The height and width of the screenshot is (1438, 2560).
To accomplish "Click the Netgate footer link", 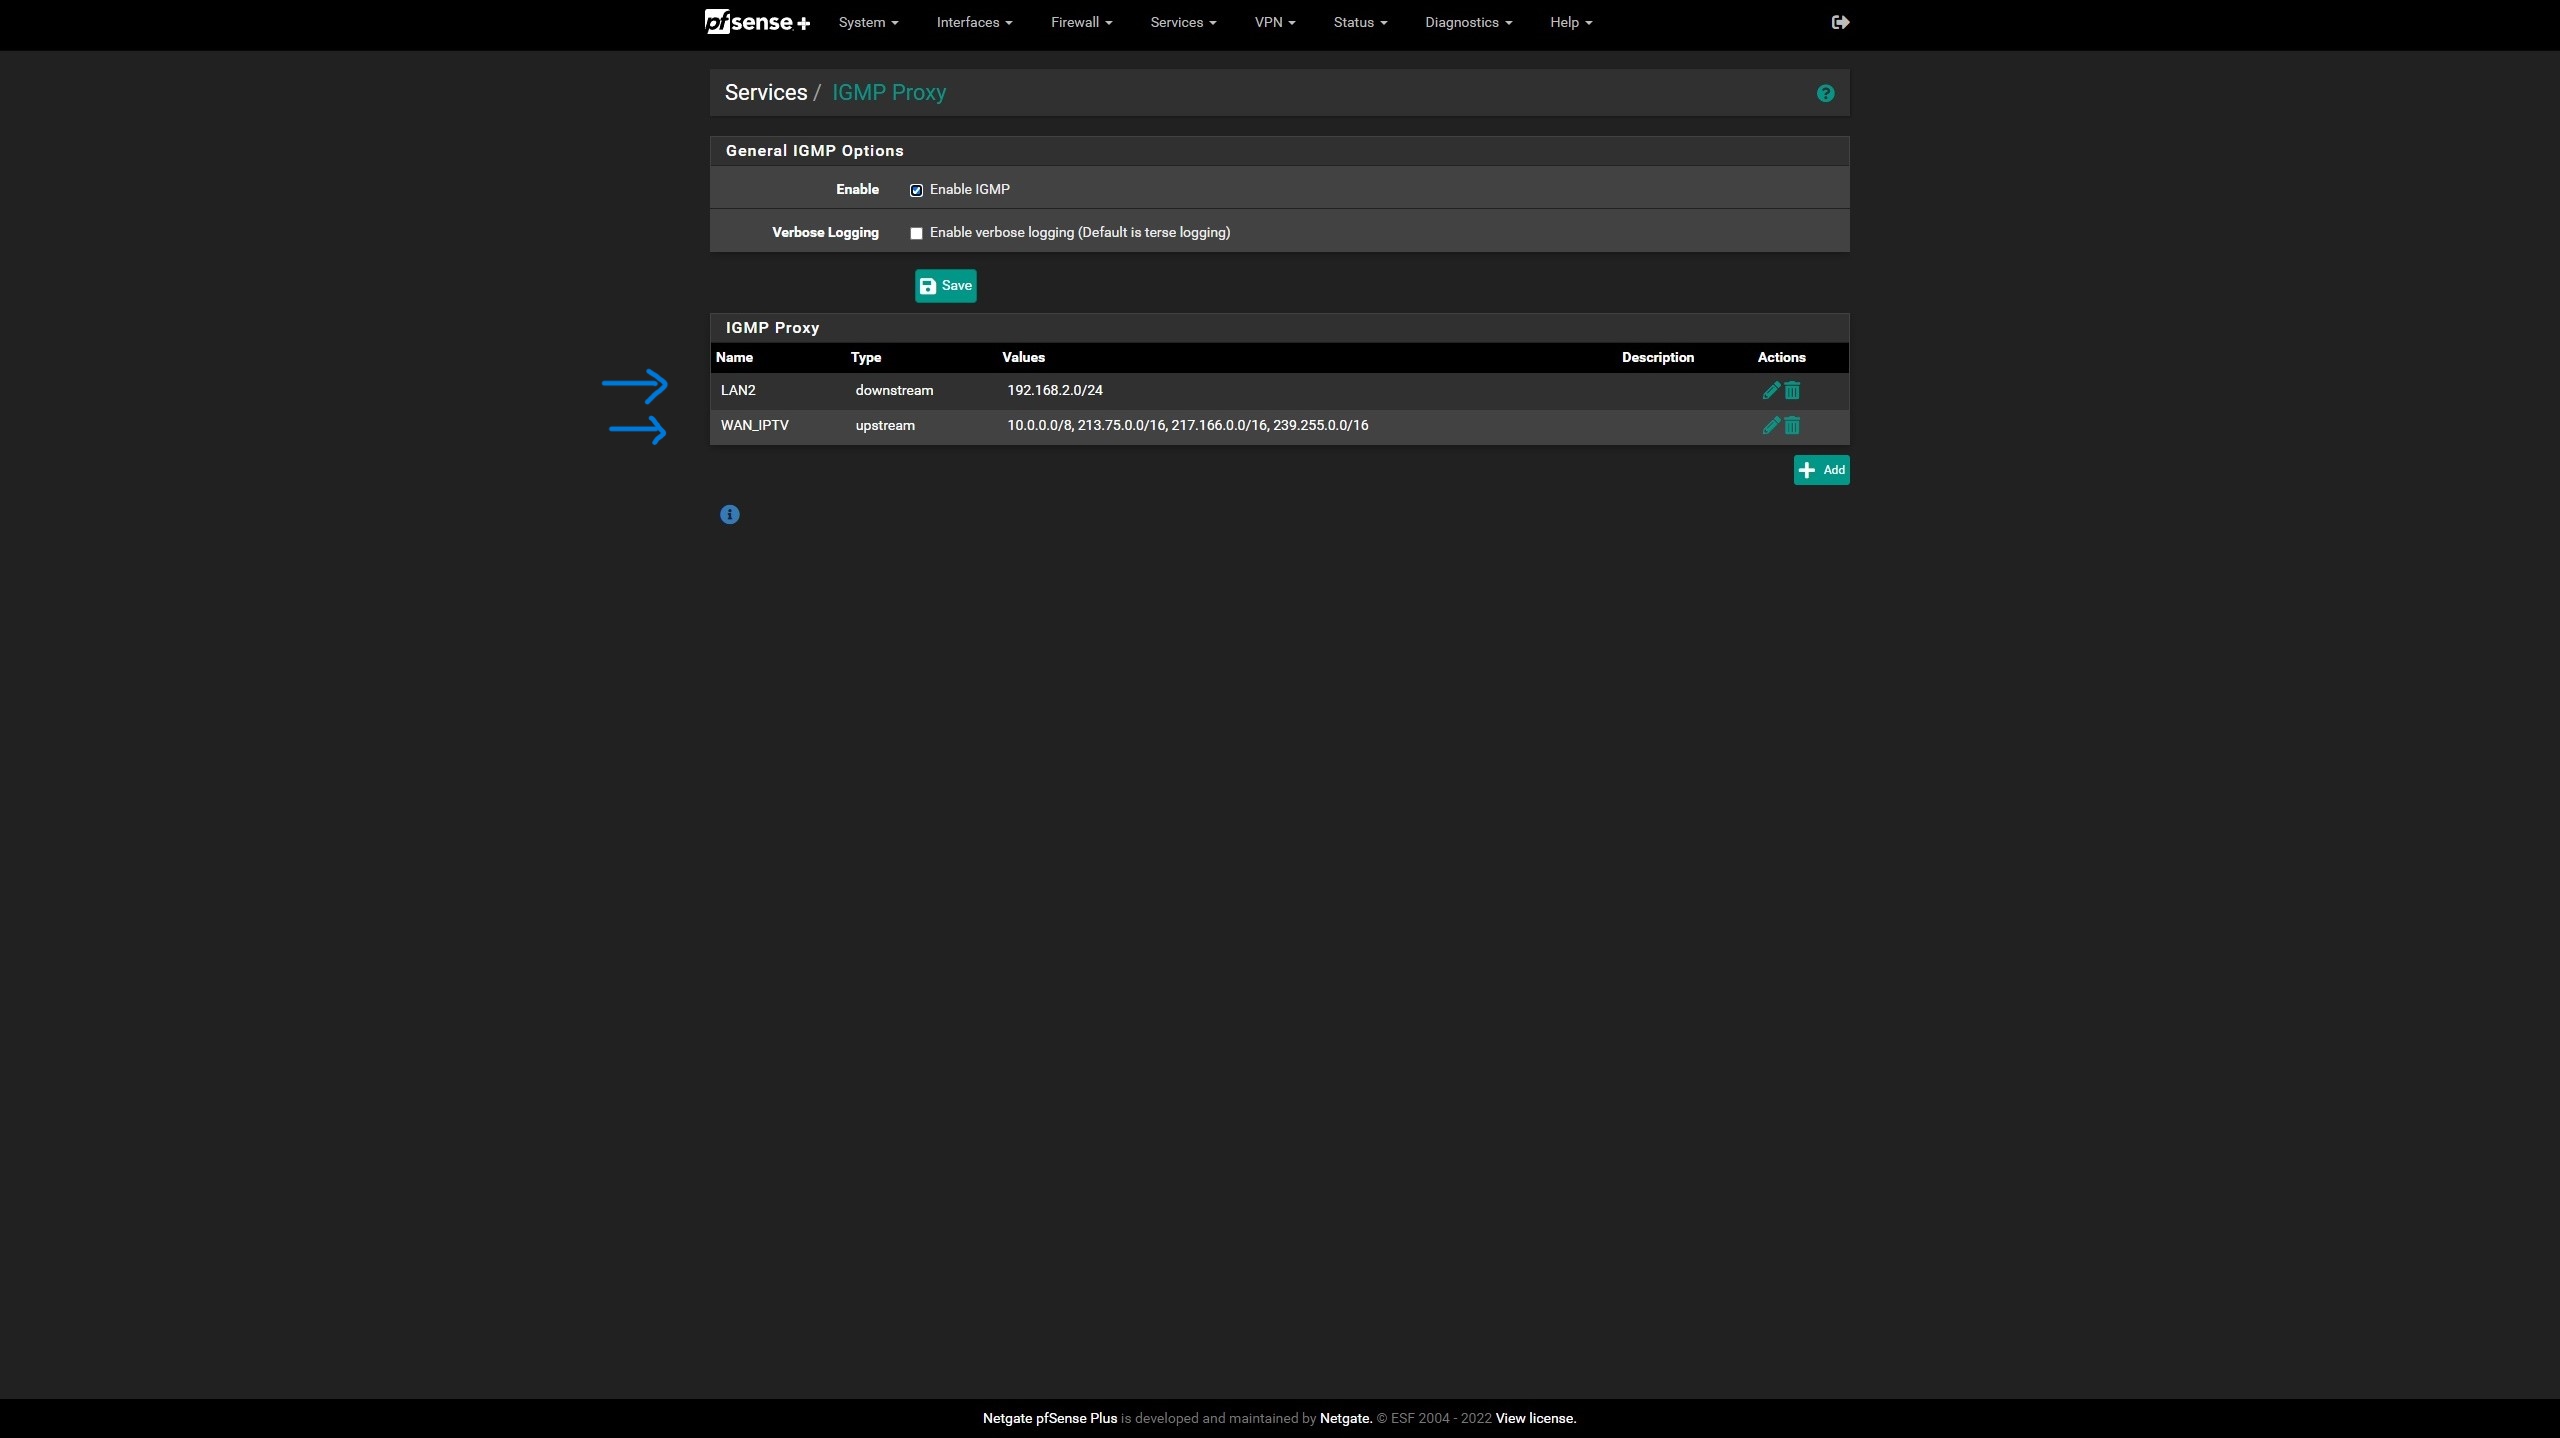I will click(1344, 1418).
